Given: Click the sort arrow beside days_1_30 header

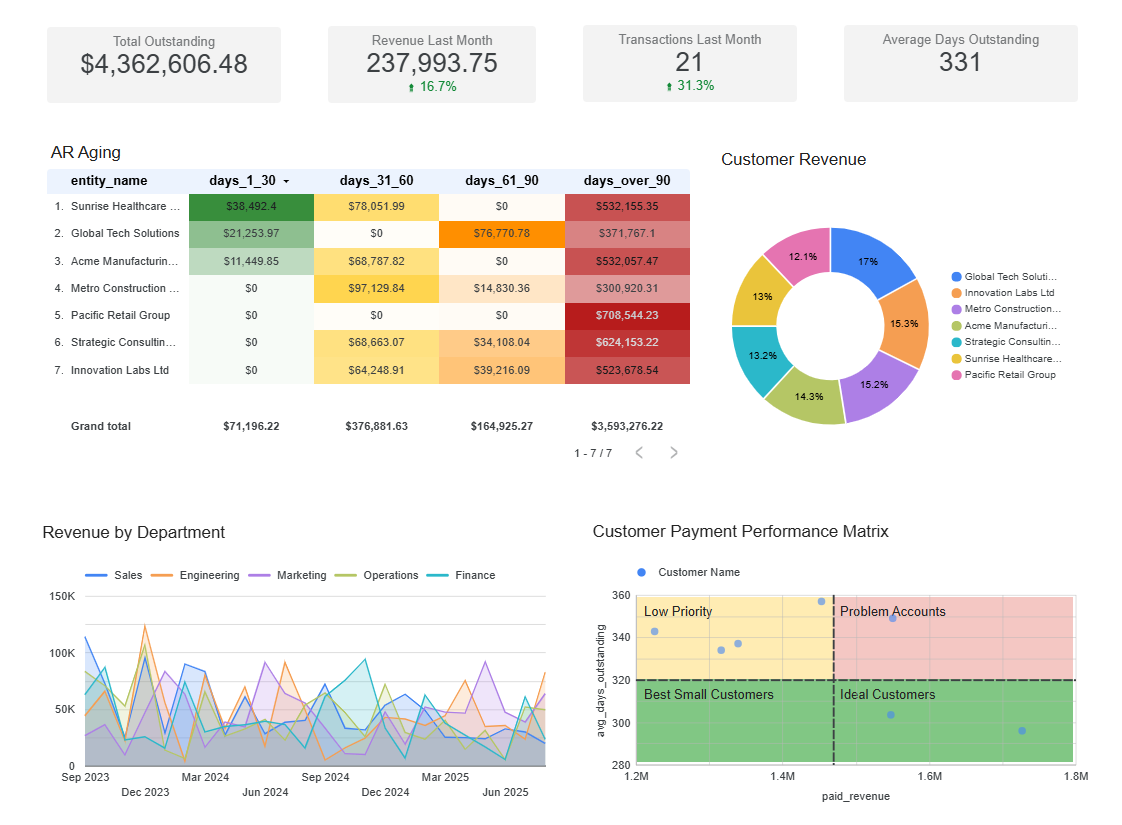Looking at the screenshot, I should (x=287, y=181).
